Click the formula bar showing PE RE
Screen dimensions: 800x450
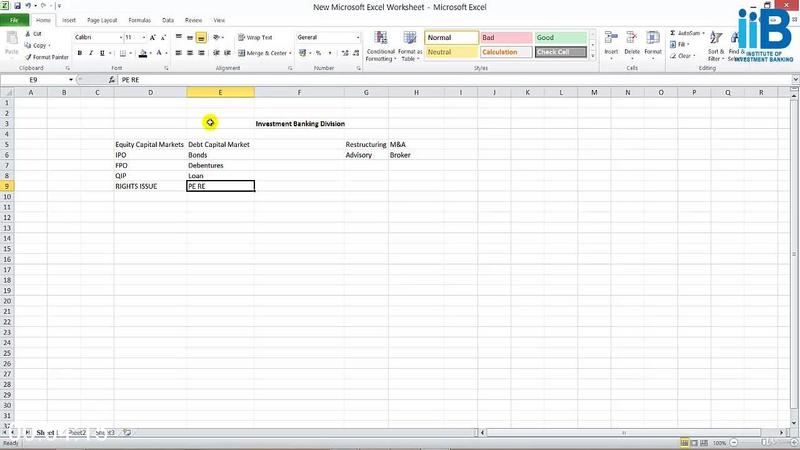(454, 80)
